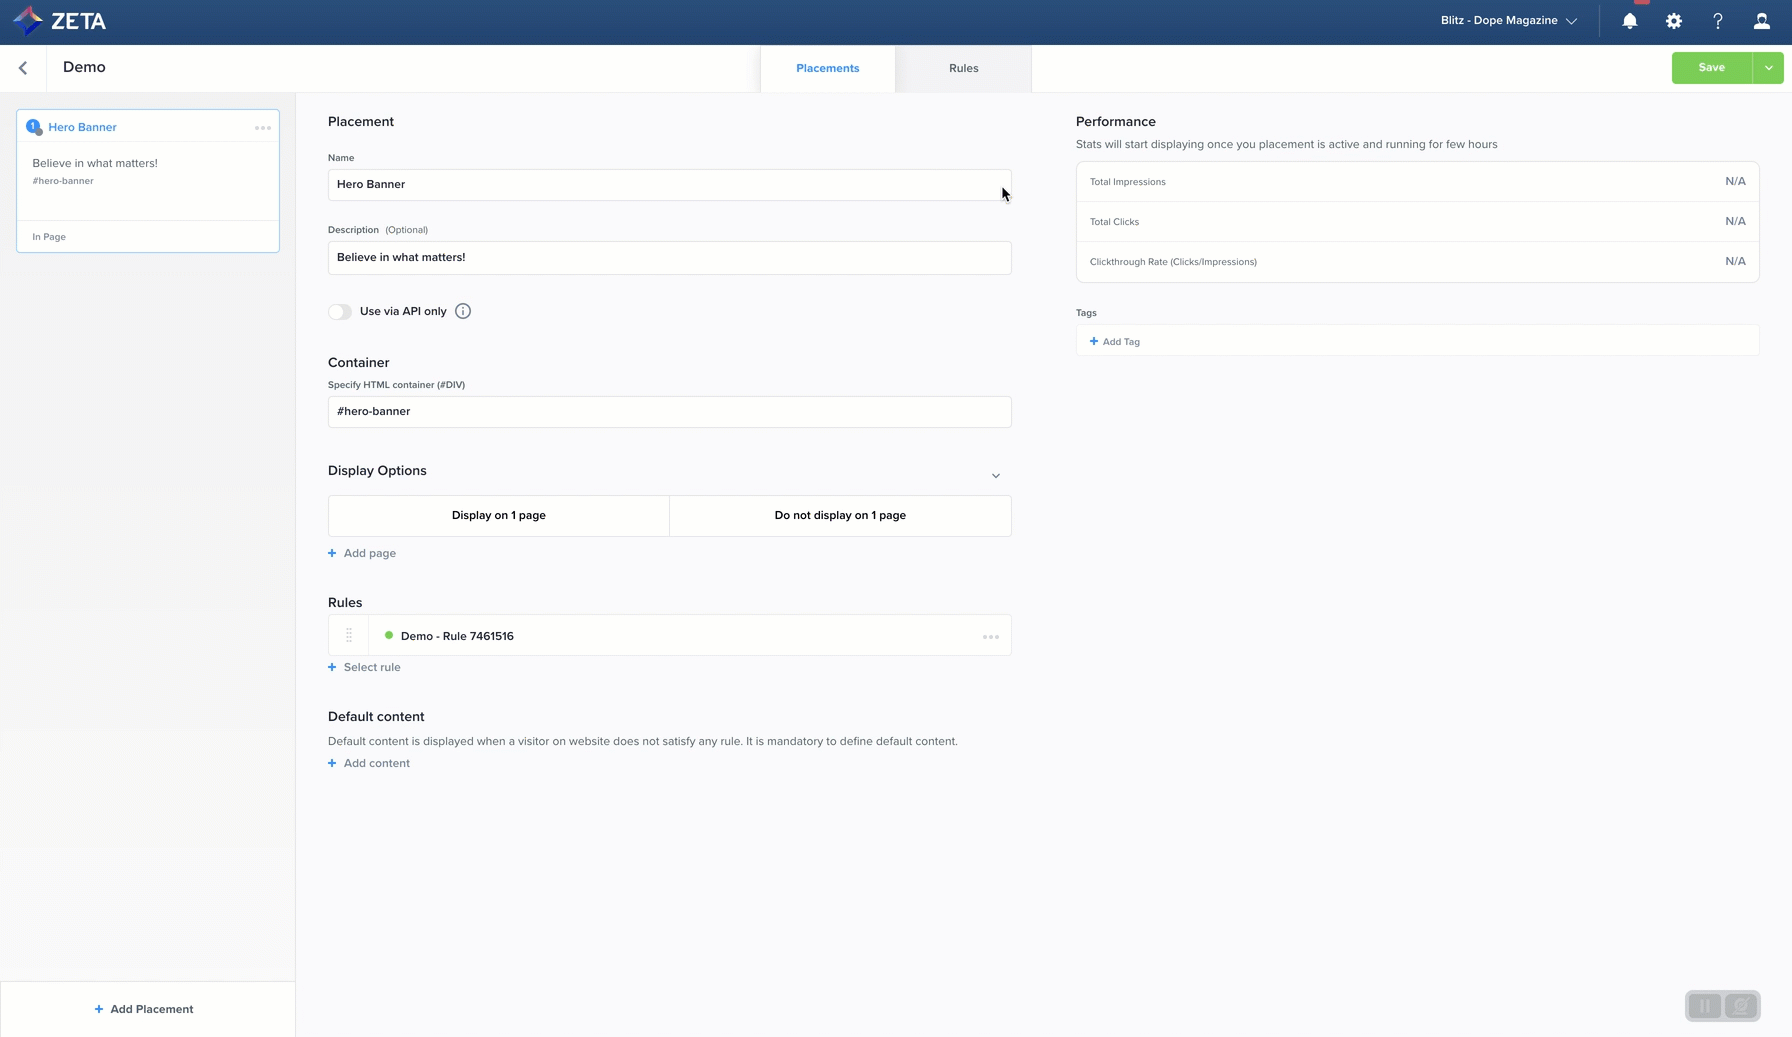Go back using the arrow beside Demo

pyautogui.click(x=23, y=68)
